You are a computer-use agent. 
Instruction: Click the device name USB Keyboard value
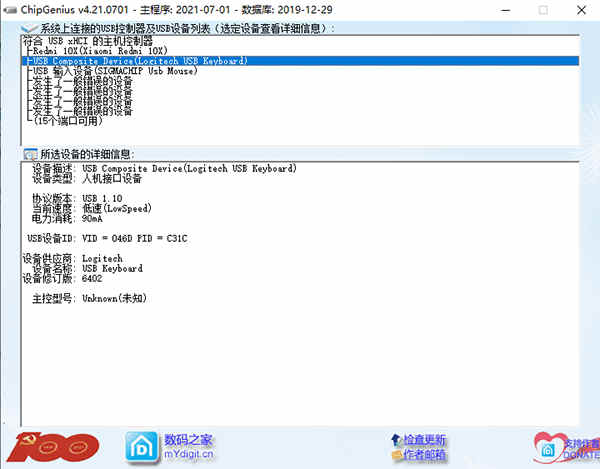click(112, 269)
